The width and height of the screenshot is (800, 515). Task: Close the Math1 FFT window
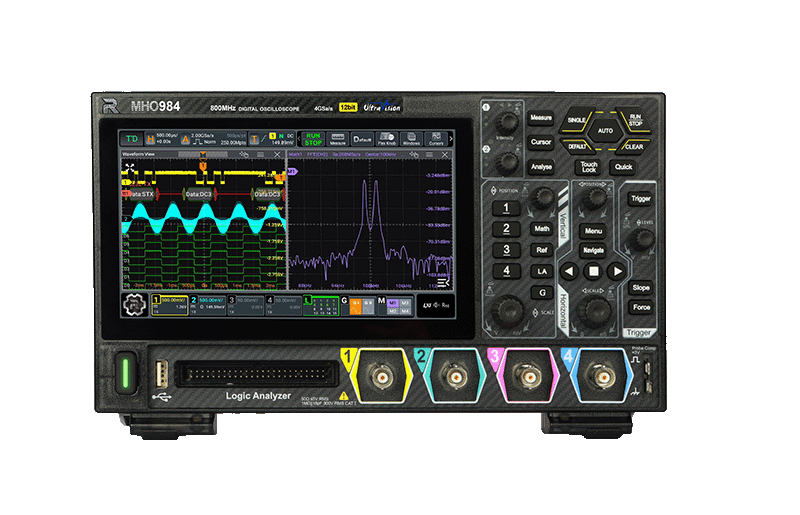tap(444, 154)
